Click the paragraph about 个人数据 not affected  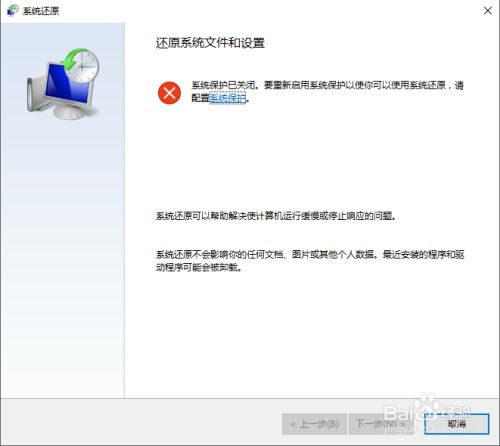tap(310, 261)
